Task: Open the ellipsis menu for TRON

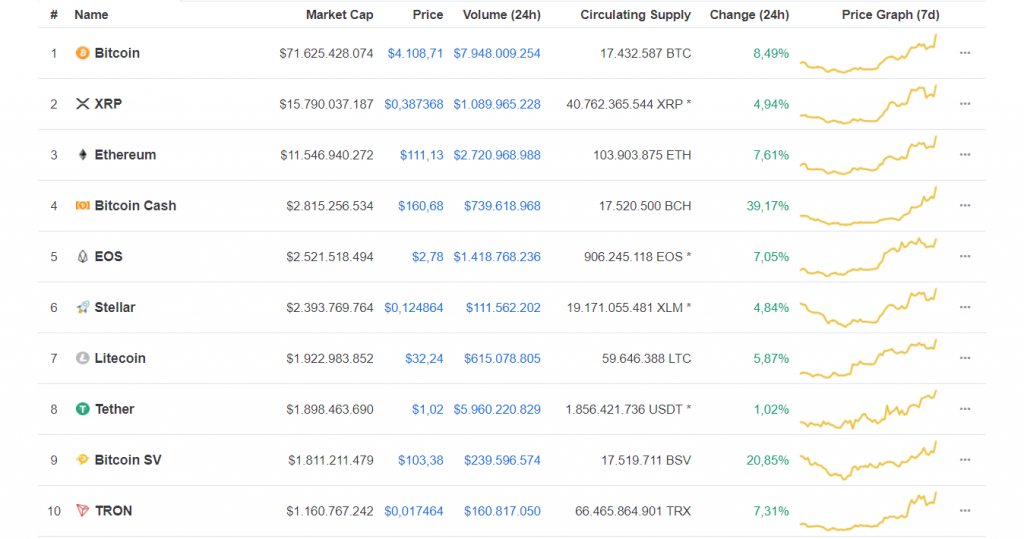Action: [964, 511]
